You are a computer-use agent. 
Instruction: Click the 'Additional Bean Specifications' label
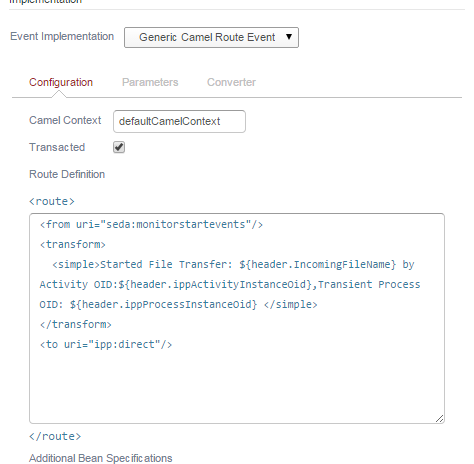click(101, 458)
